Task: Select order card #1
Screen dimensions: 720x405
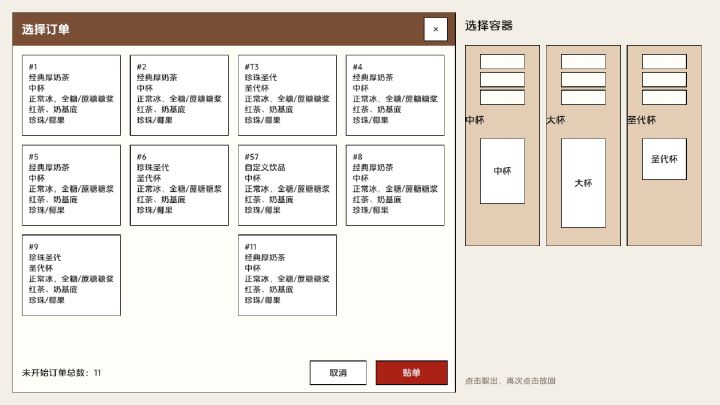Action: point(71,95)
